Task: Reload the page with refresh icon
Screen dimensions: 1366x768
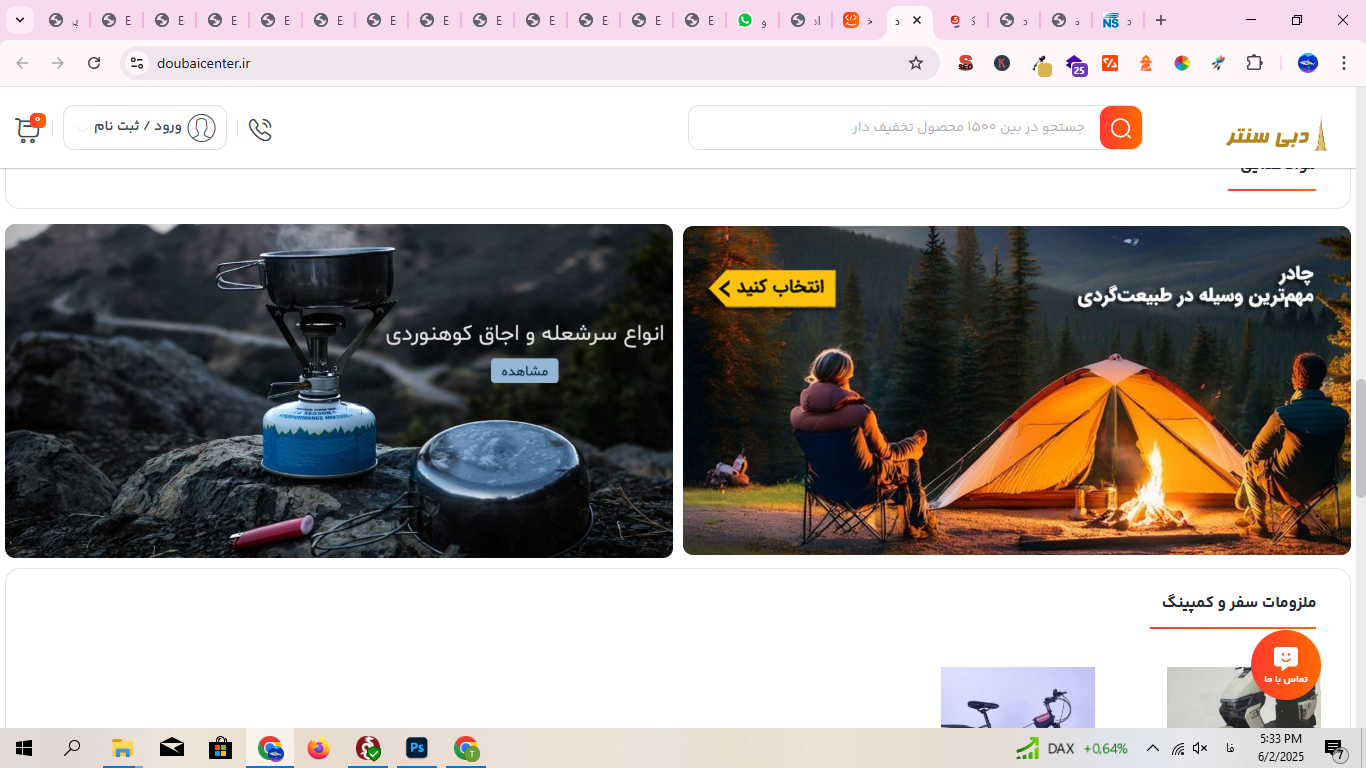Action: click(94, 63)
